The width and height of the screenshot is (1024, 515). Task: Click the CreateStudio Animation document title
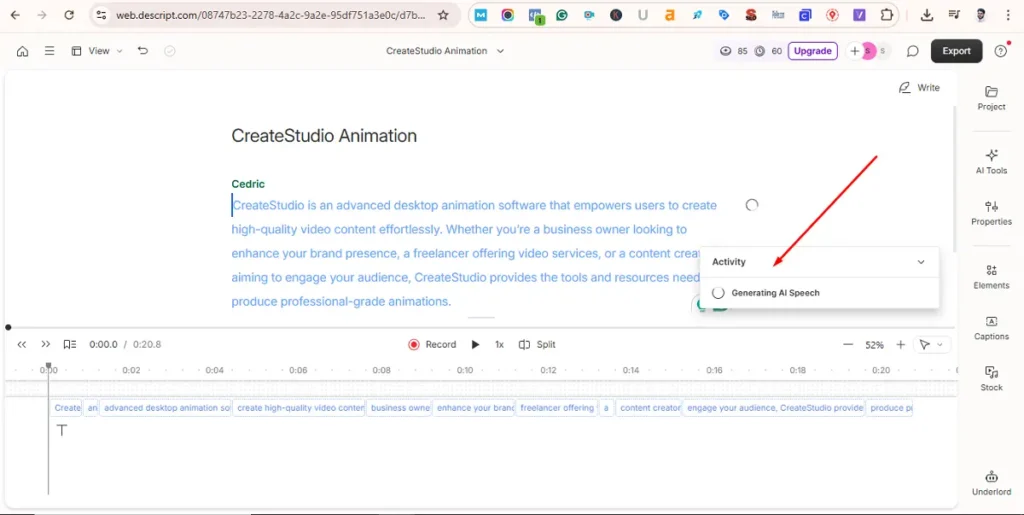pyautogui.click(x=324, y=136)
